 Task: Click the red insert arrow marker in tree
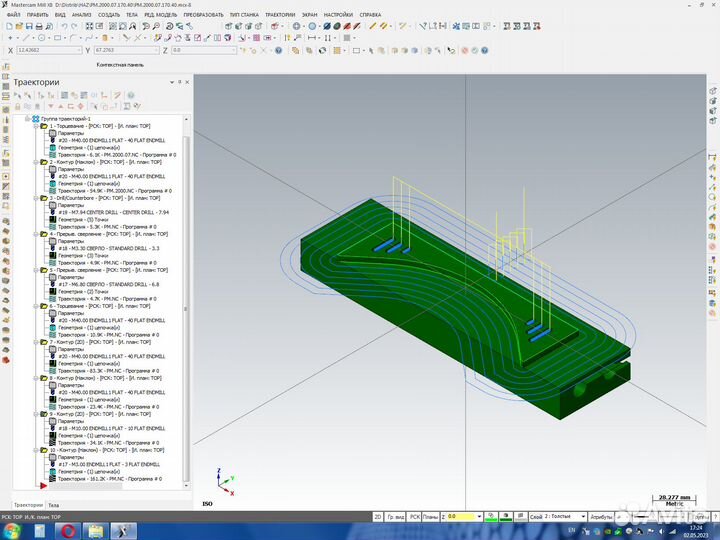pyautogui.click(x=43, y=485)
